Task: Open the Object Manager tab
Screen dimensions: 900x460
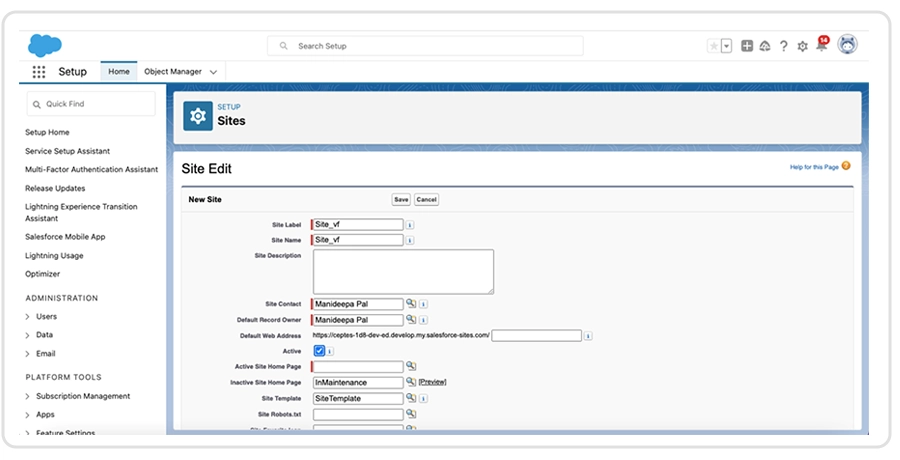Action: [x=172, y=72]
